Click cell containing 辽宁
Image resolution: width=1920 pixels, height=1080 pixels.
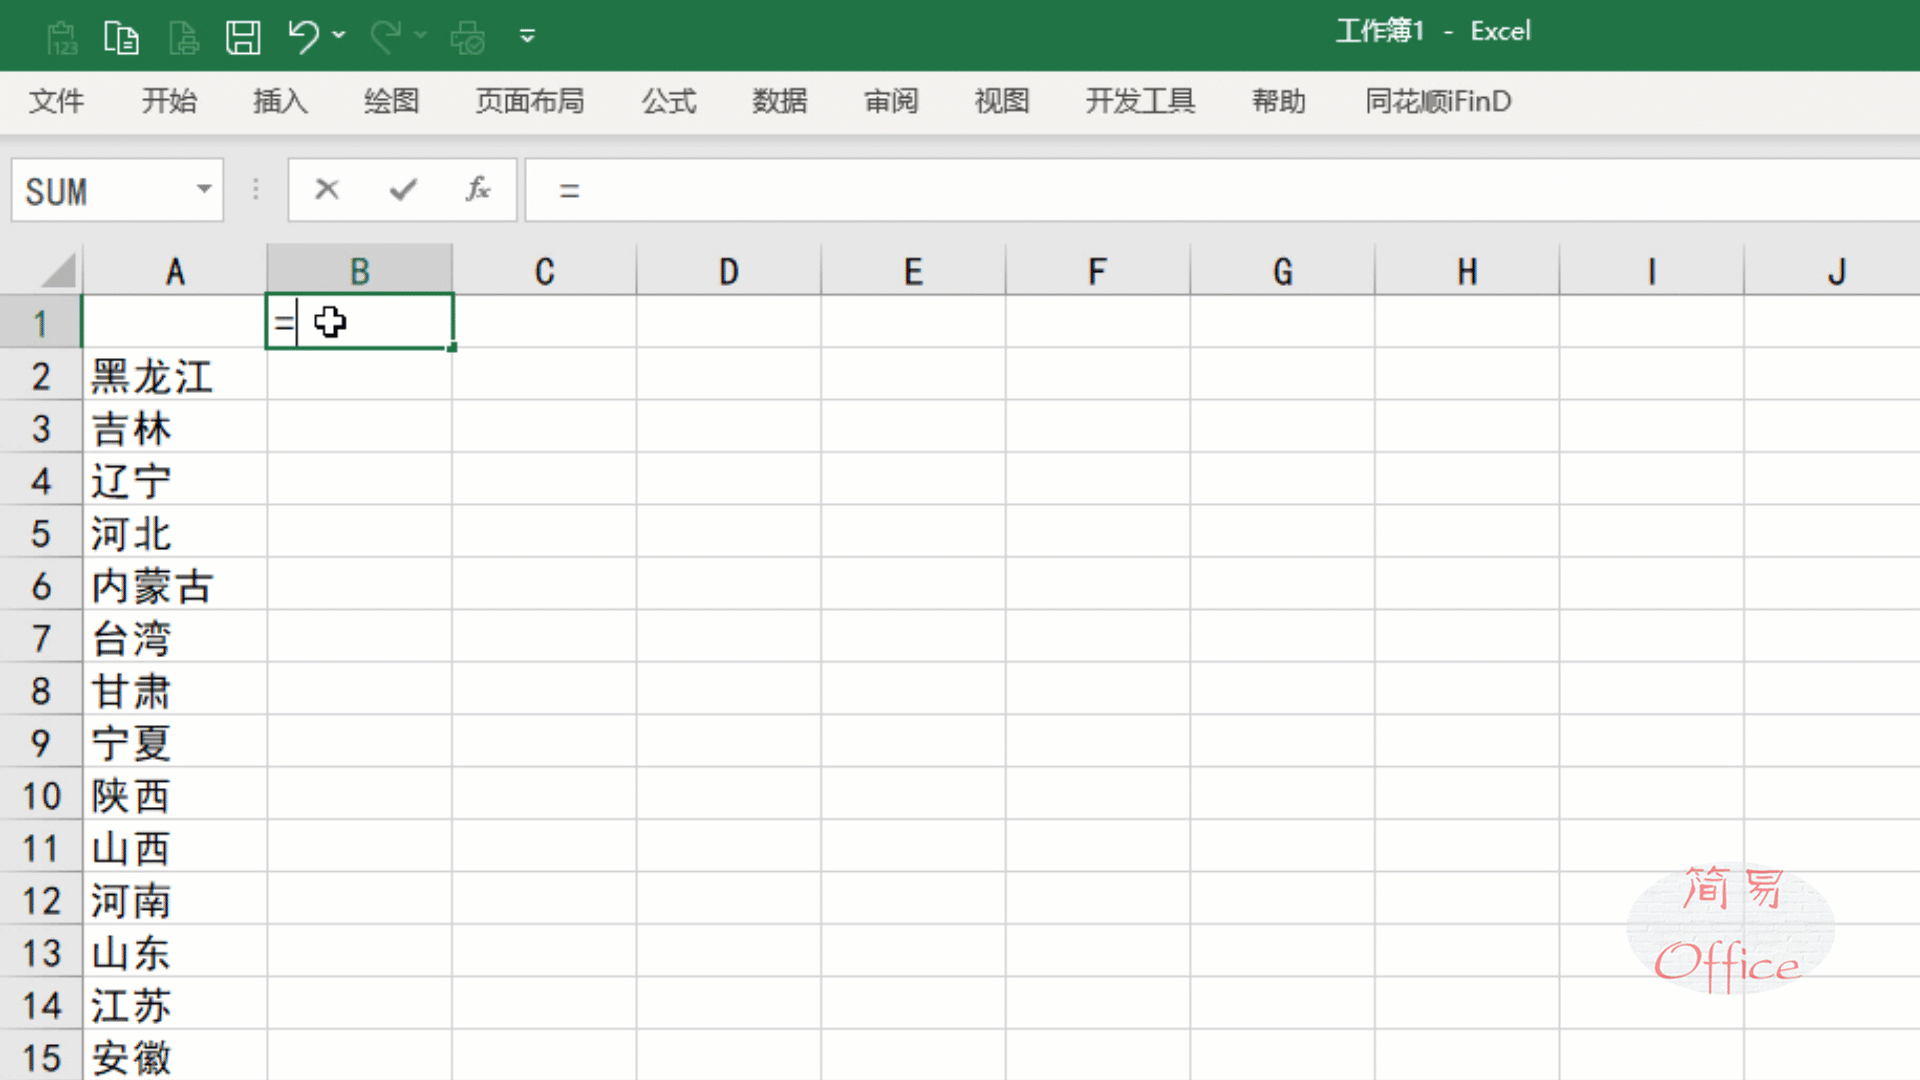[175, 480]
